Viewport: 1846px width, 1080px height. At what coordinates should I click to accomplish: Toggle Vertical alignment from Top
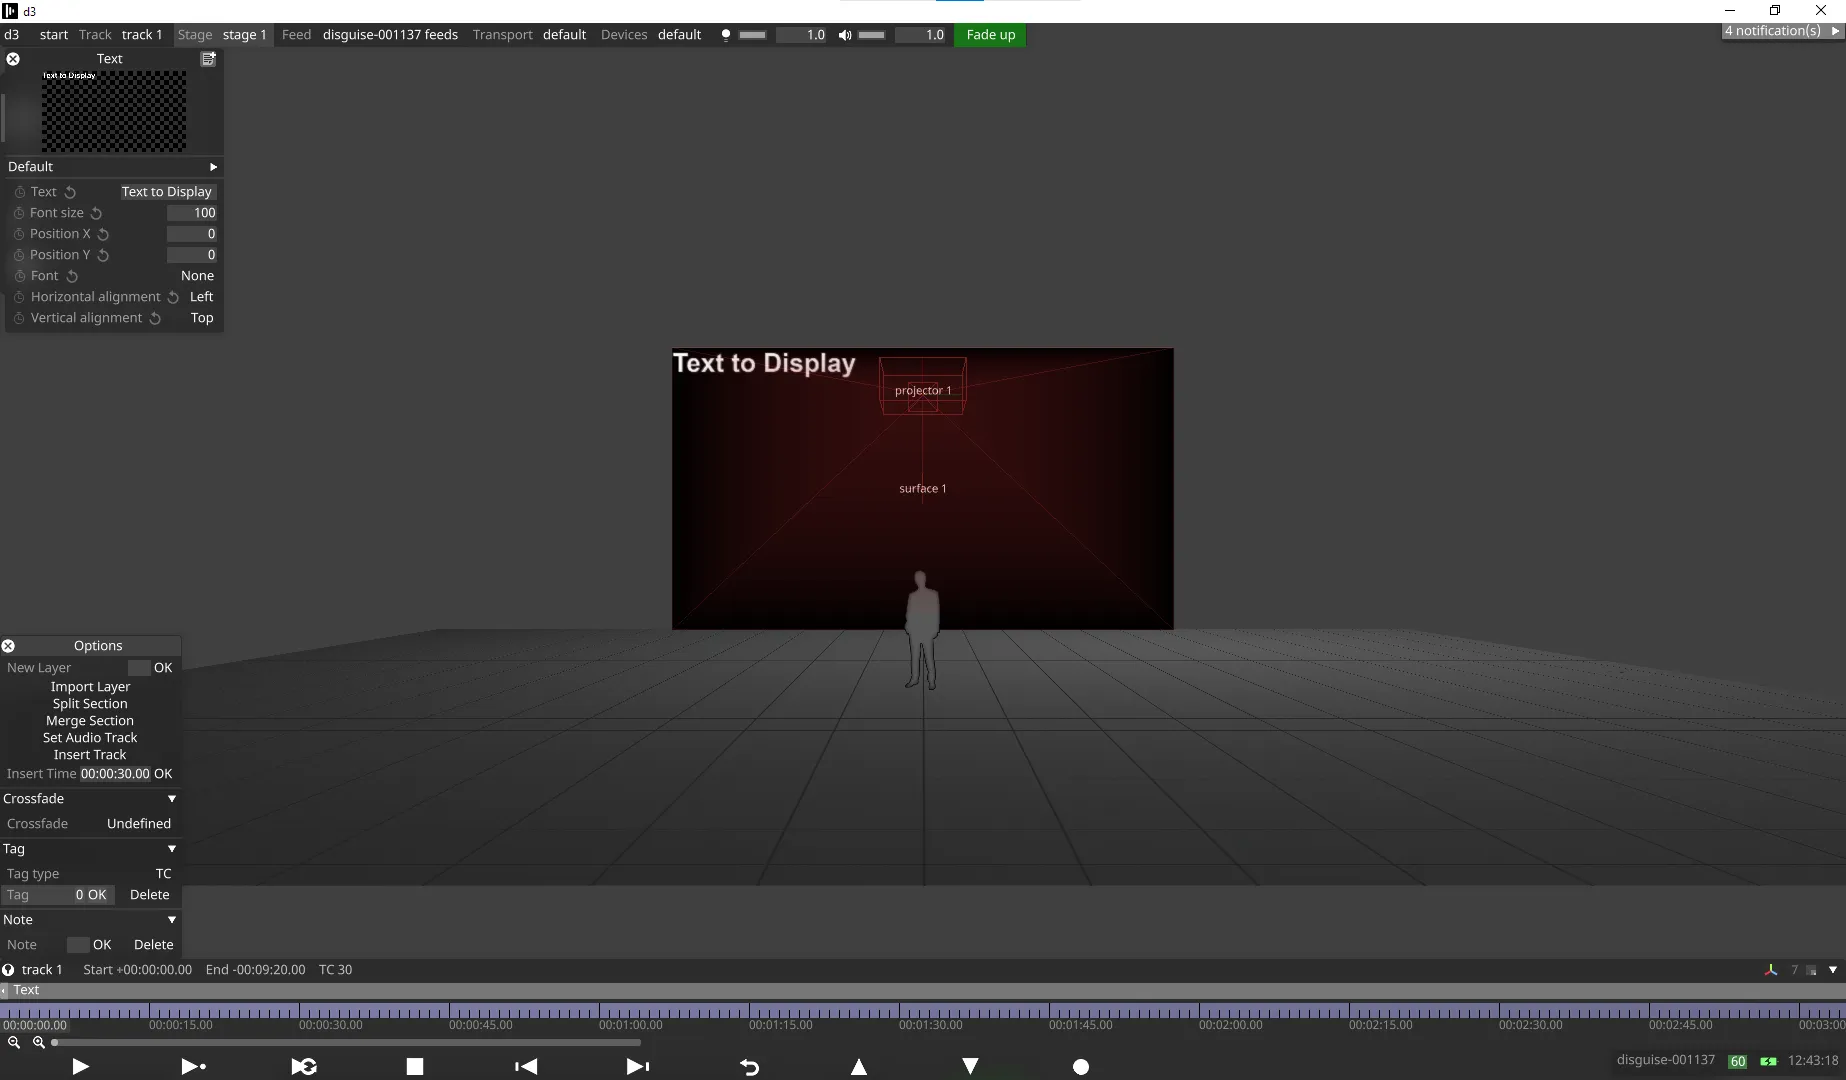click(x=201, y=318)
